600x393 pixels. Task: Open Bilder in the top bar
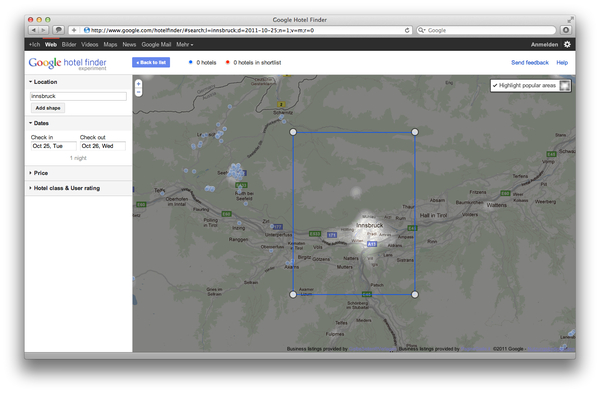point(69,44)
